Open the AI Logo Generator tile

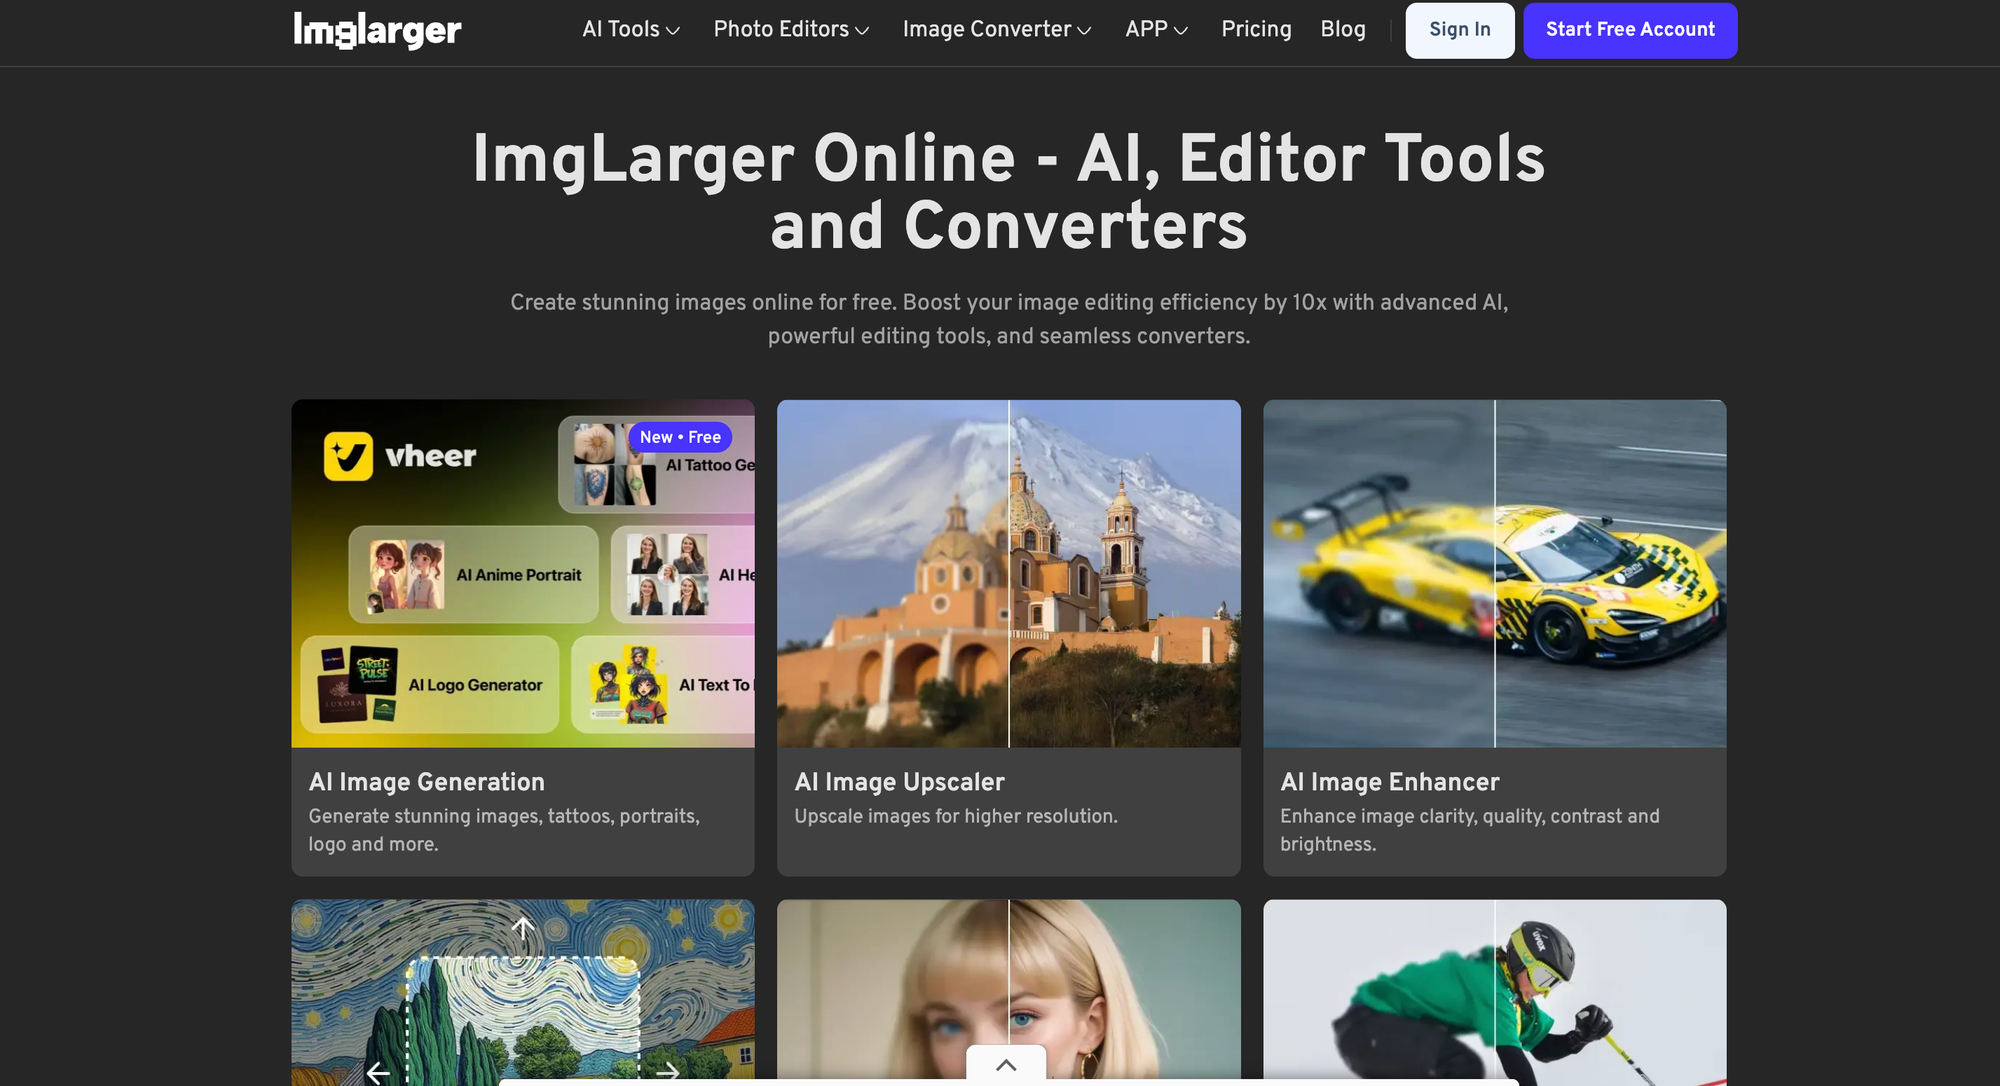[431, 685]
